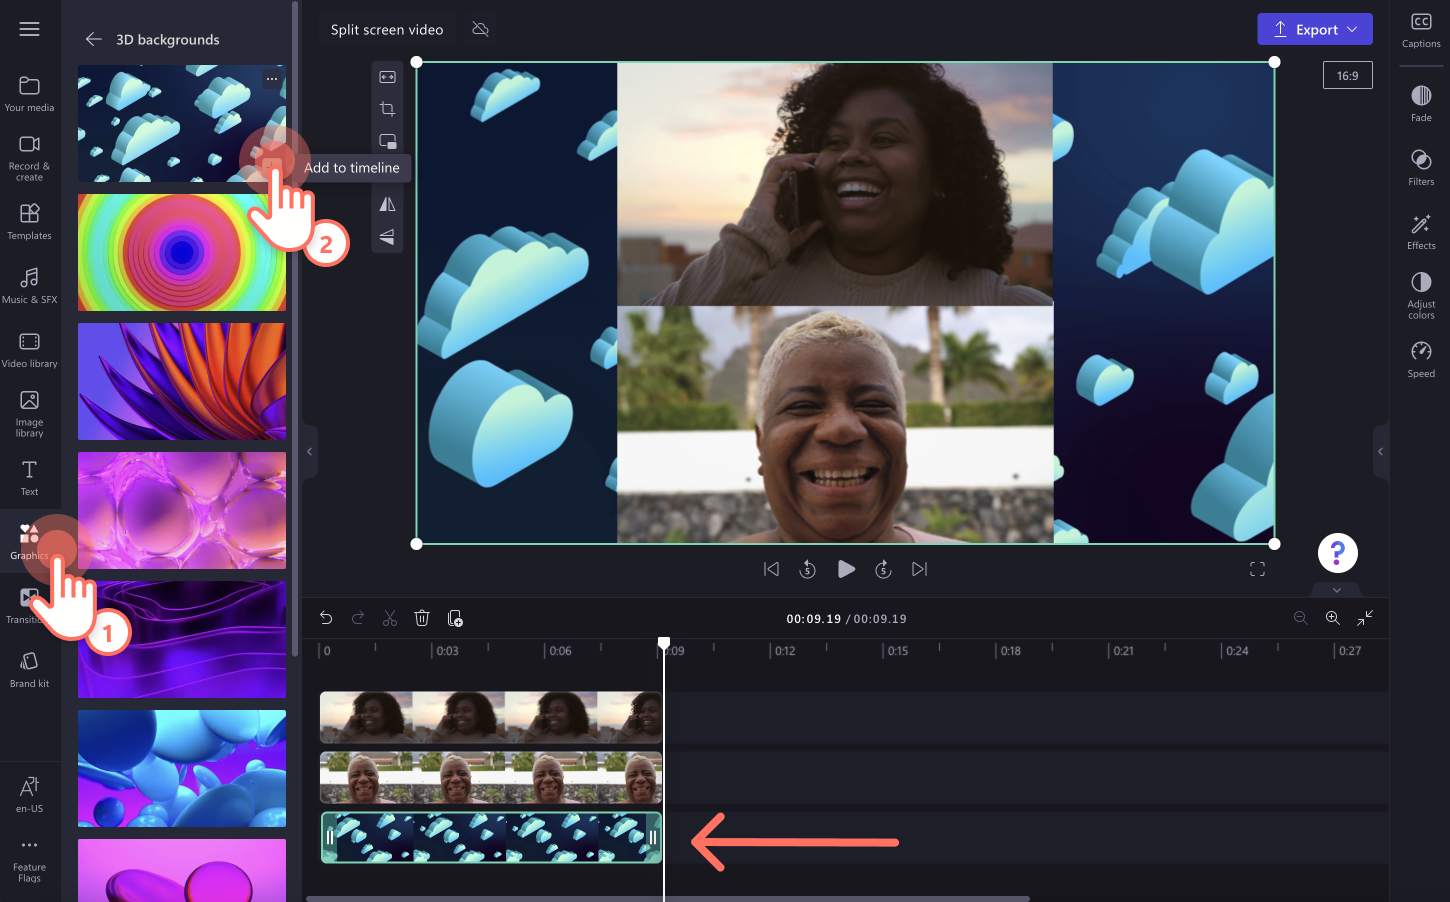The height and width of the screenshot is (902, 1450).
Task: Select the Crop tool
Action: tap(387, 108)
